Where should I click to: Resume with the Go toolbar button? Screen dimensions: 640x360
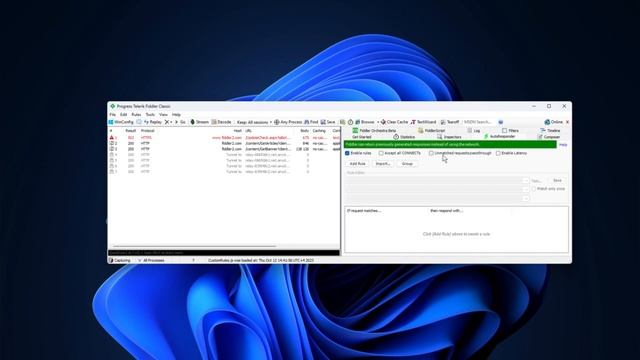tap(180, 122)
